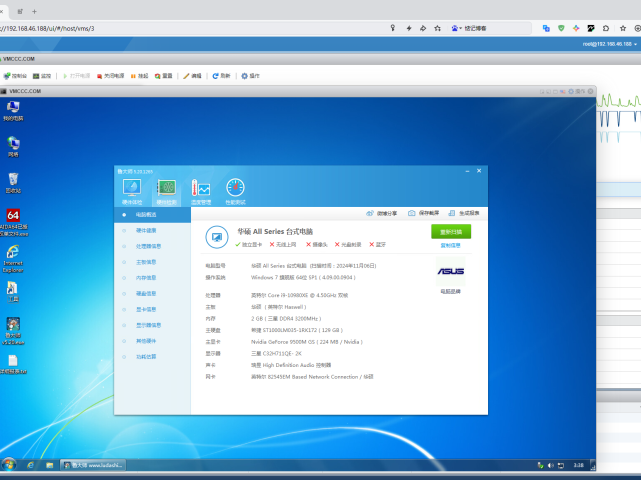Image resolution: width=641 pixels, height=480 pixels.
Task: Select 显卡信息 in the left sidebar
Action: [146, 309]
